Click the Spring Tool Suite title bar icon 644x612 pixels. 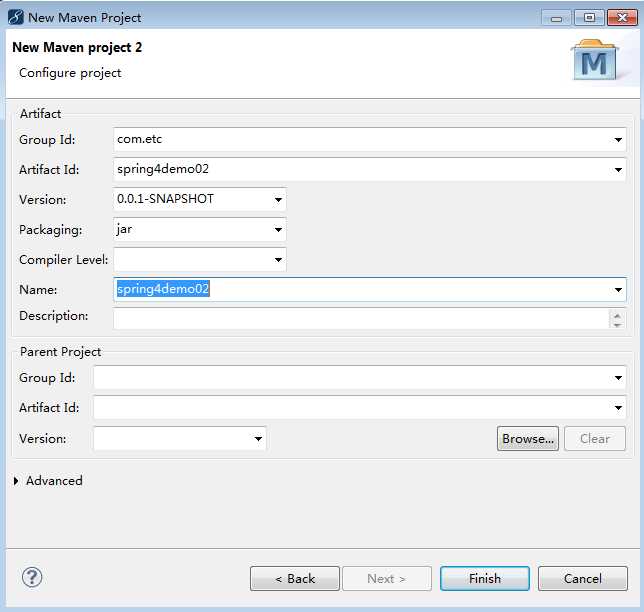(x=16, y=17)
